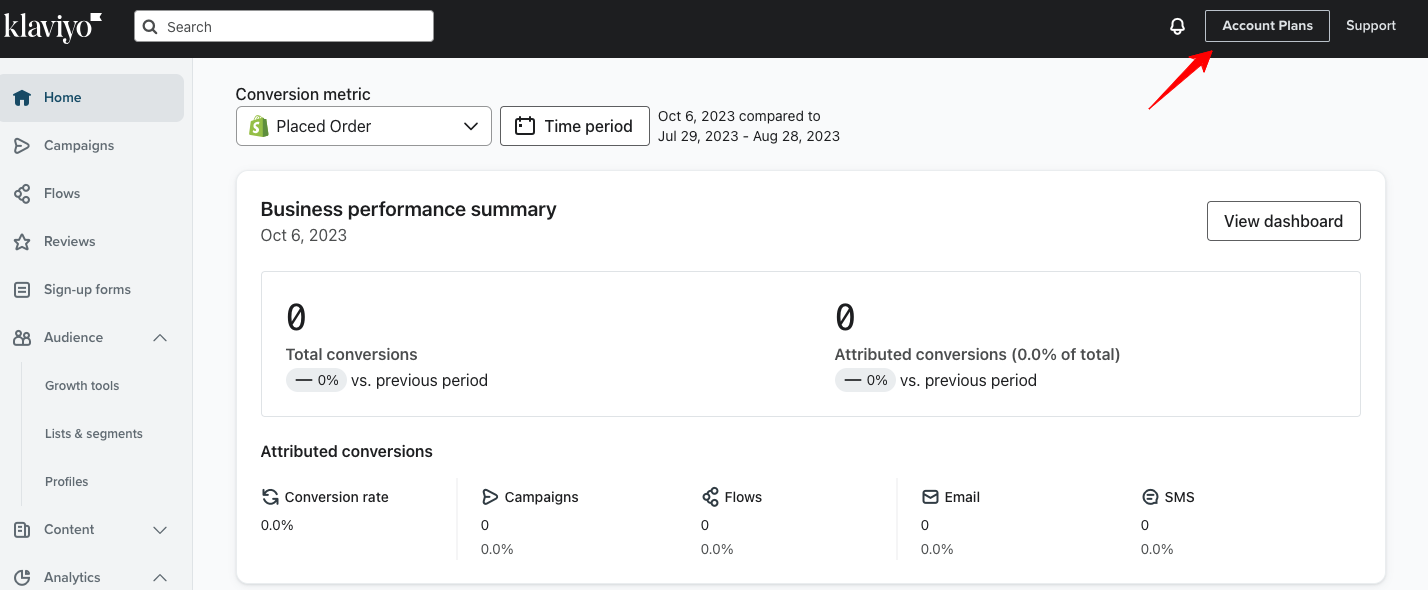Select the Sign-up forms icon
Image resolution: width=1428 pixels, height=590 pixels.
click(20, 289)
